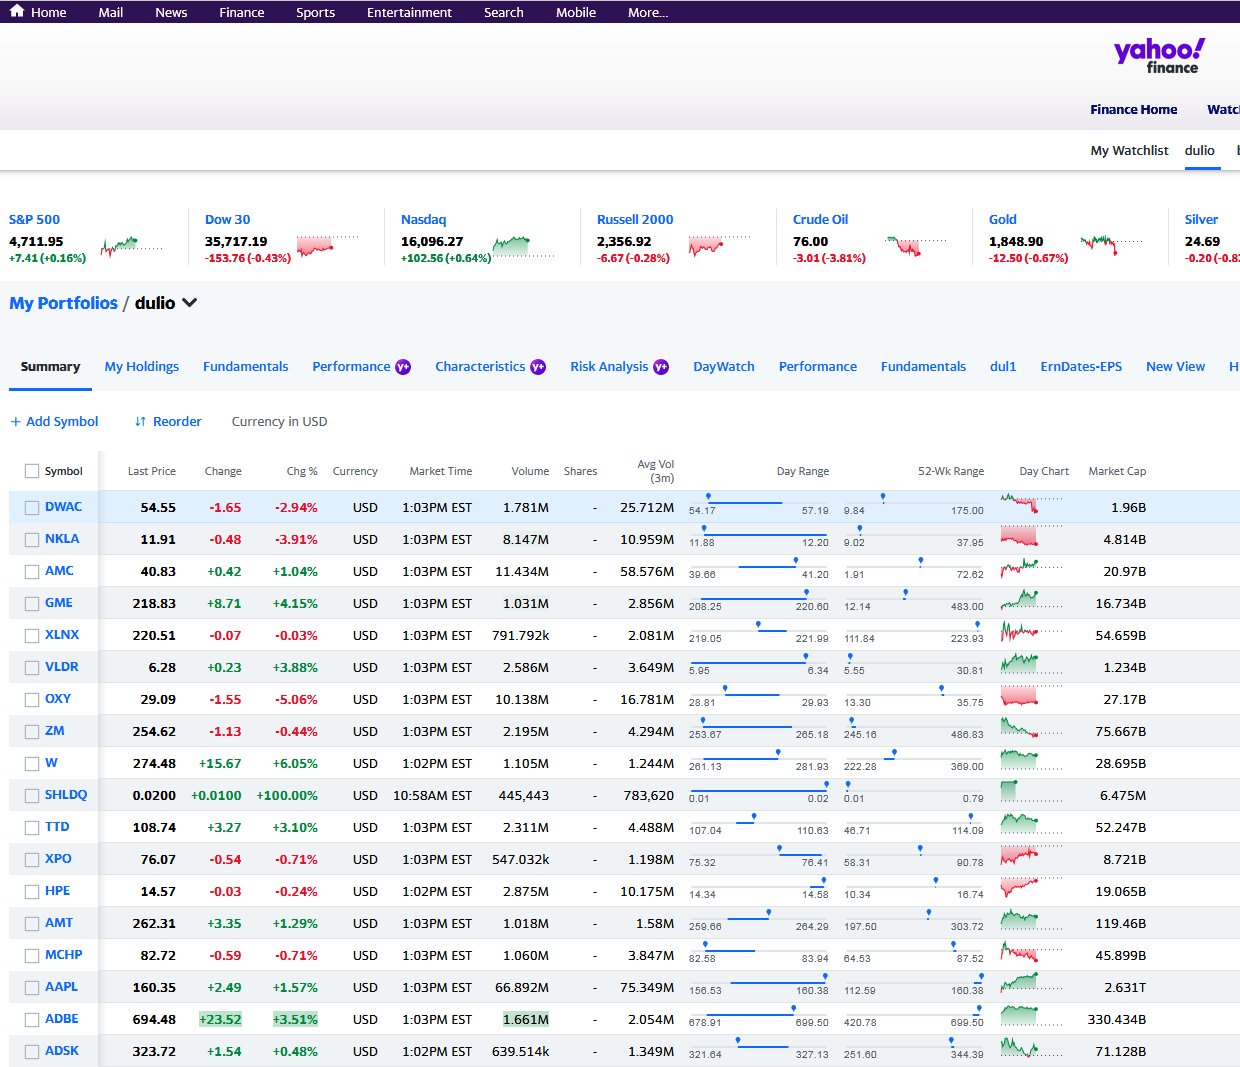Image resolution: width=1240 pixels, height=1067 pixels.
Task: Sort the table by Market Cap column
Action: (x=1116, y=471)
